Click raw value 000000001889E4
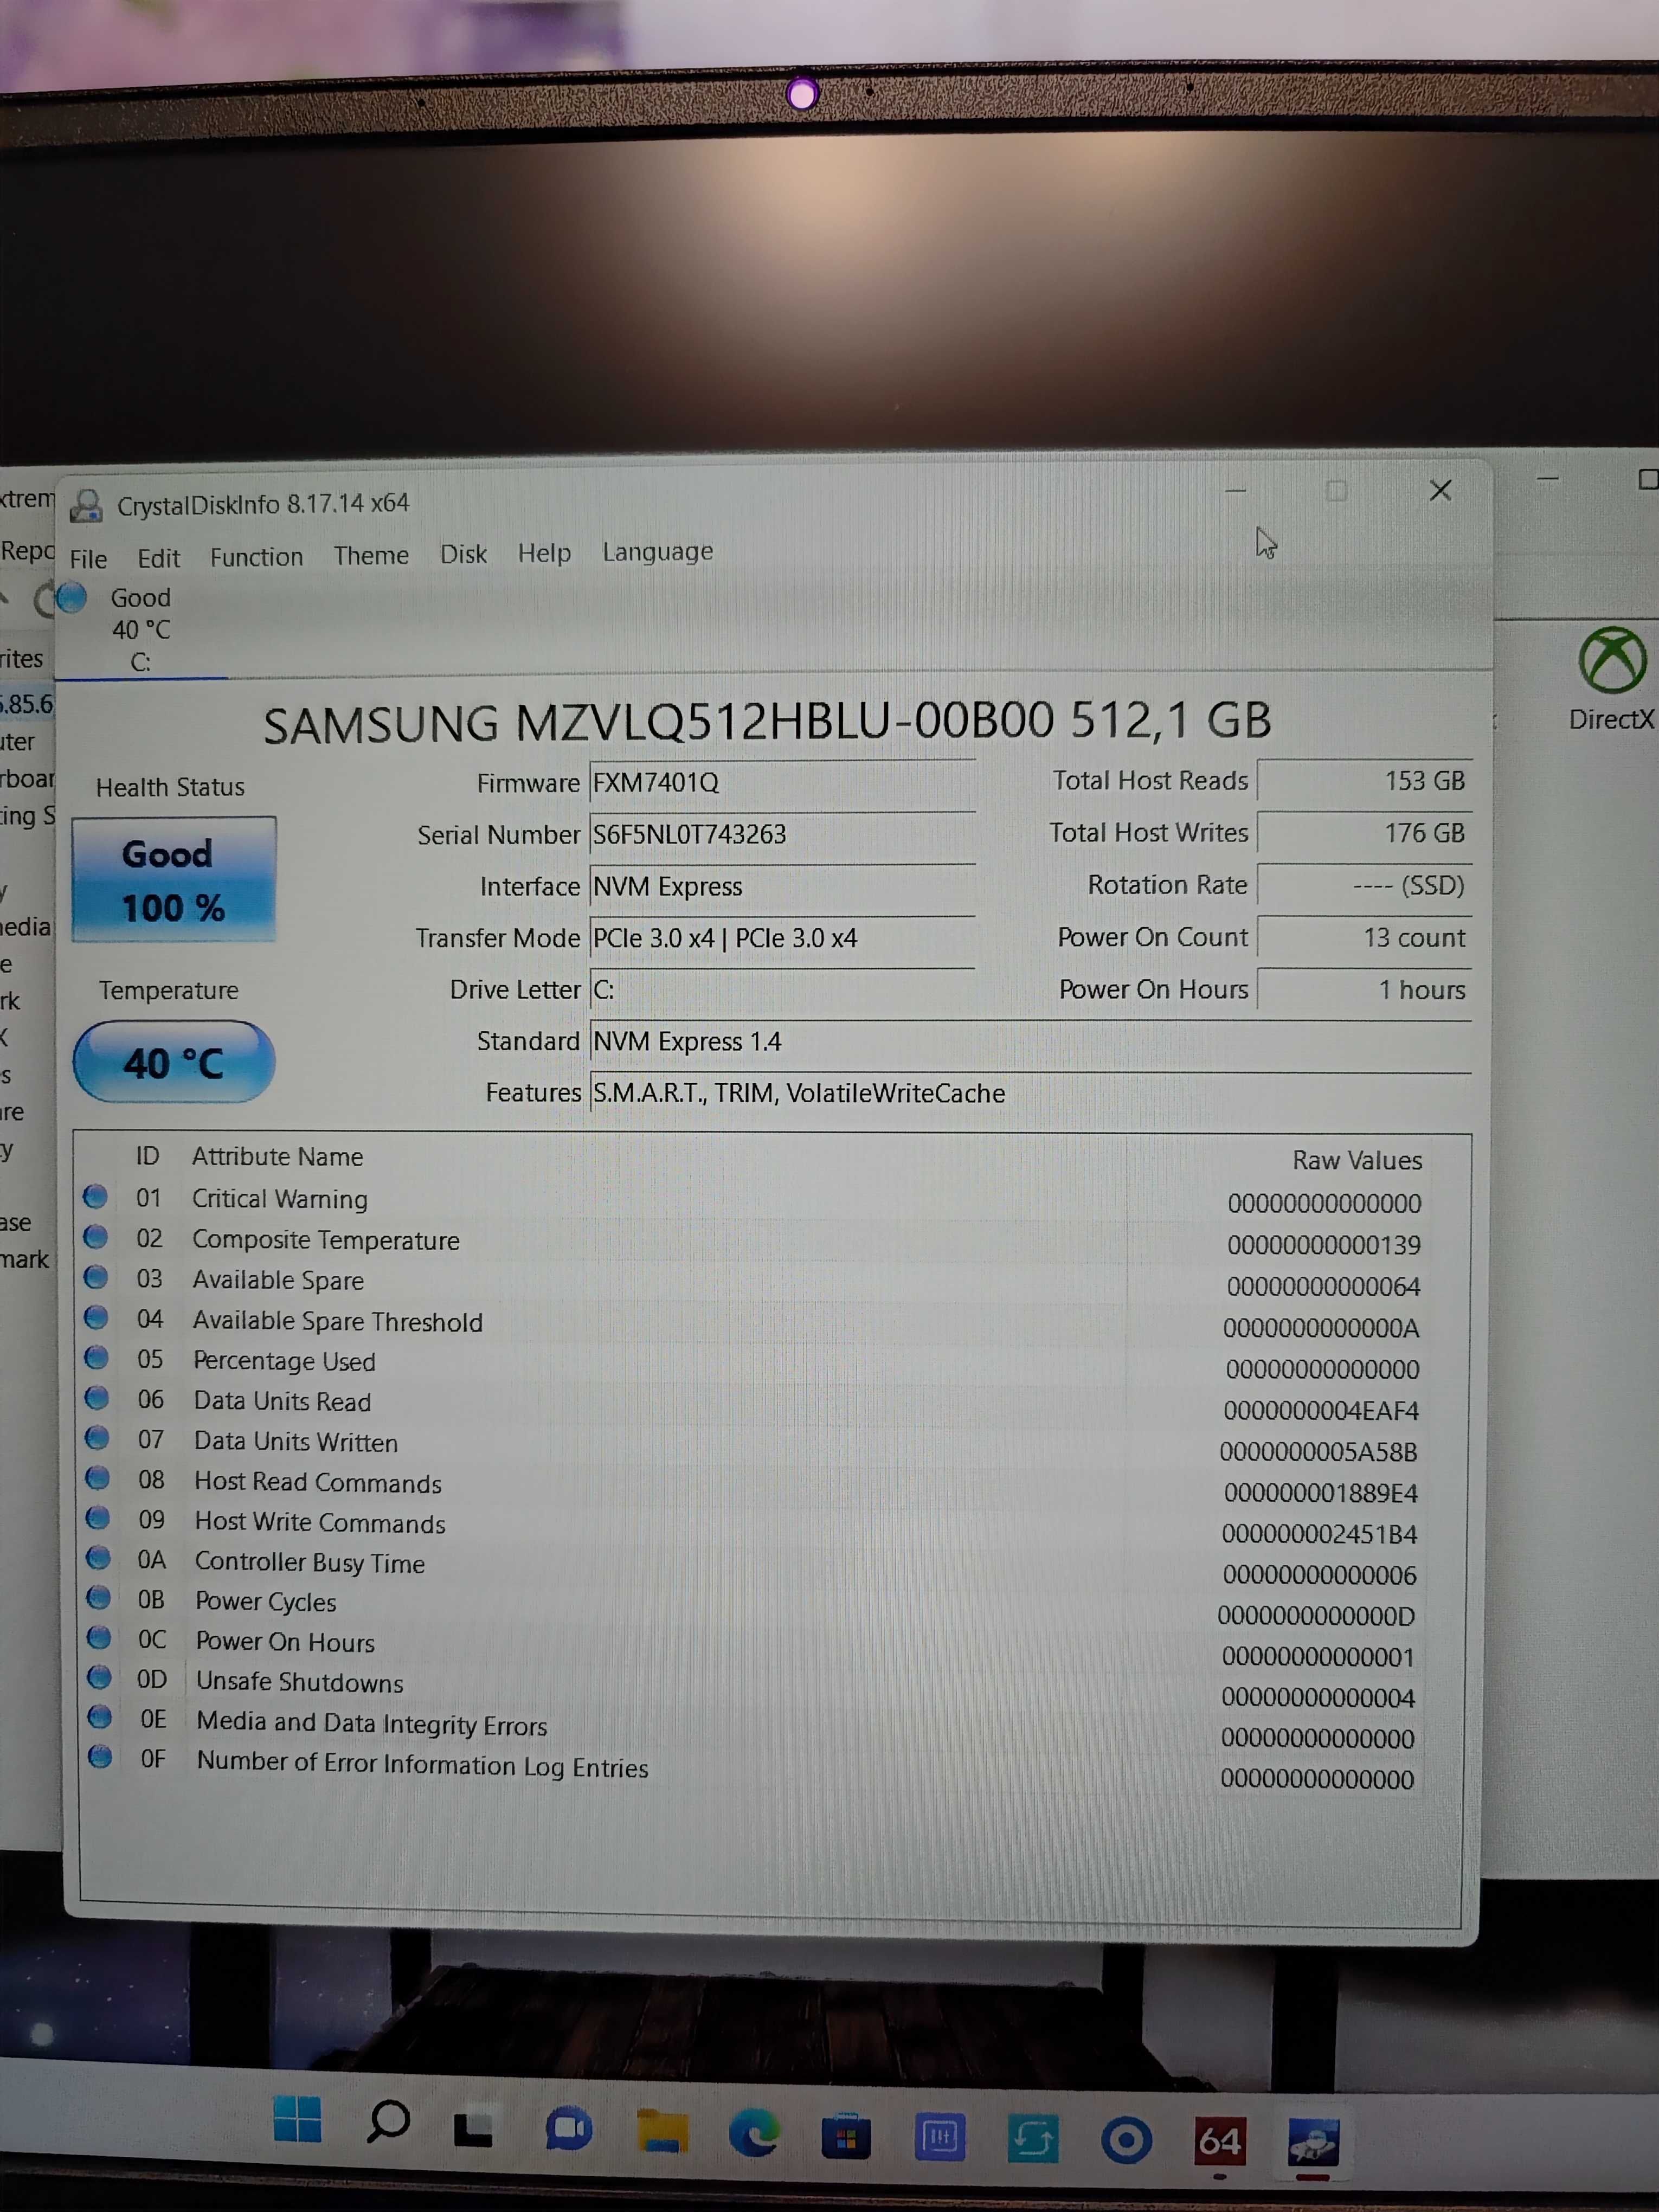This screenshot has height=2212, width=1659. (x=1321, y=1493)
